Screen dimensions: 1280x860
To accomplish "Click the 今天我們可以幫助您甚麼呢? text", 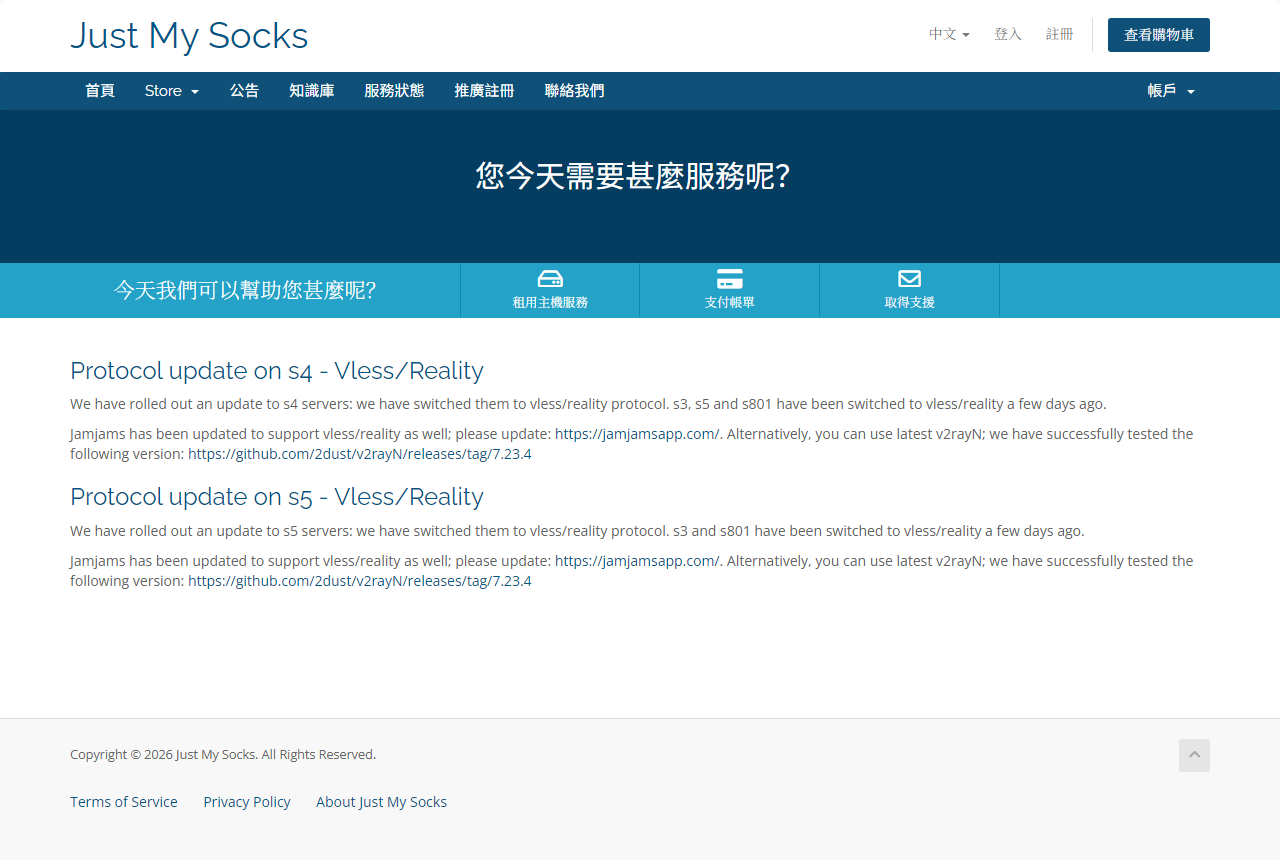I will [x=245, y=291].
